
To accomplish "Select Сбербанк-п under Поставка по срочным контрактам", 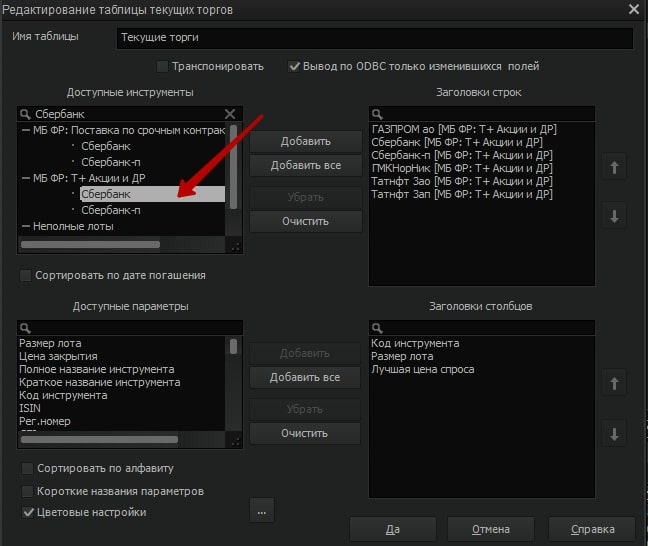I will [x=111, y=162].
